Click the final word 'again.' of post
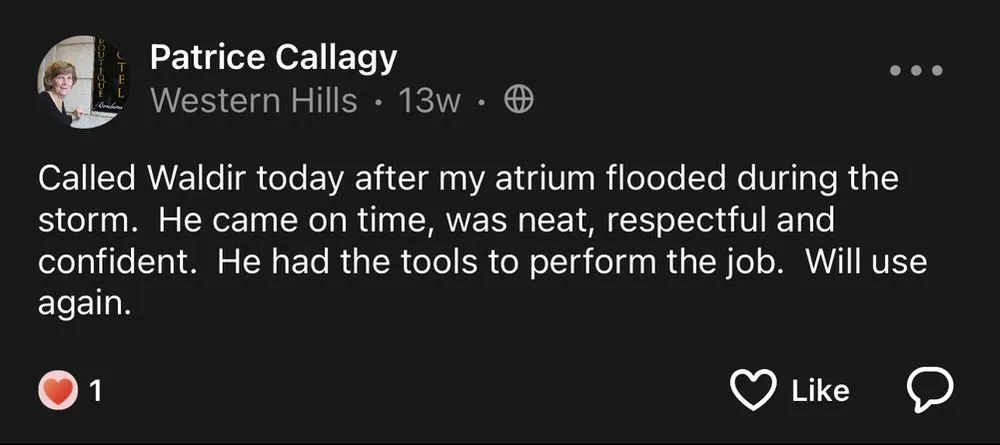Screen dimensions: 1000x445 [x=84, y=304]
